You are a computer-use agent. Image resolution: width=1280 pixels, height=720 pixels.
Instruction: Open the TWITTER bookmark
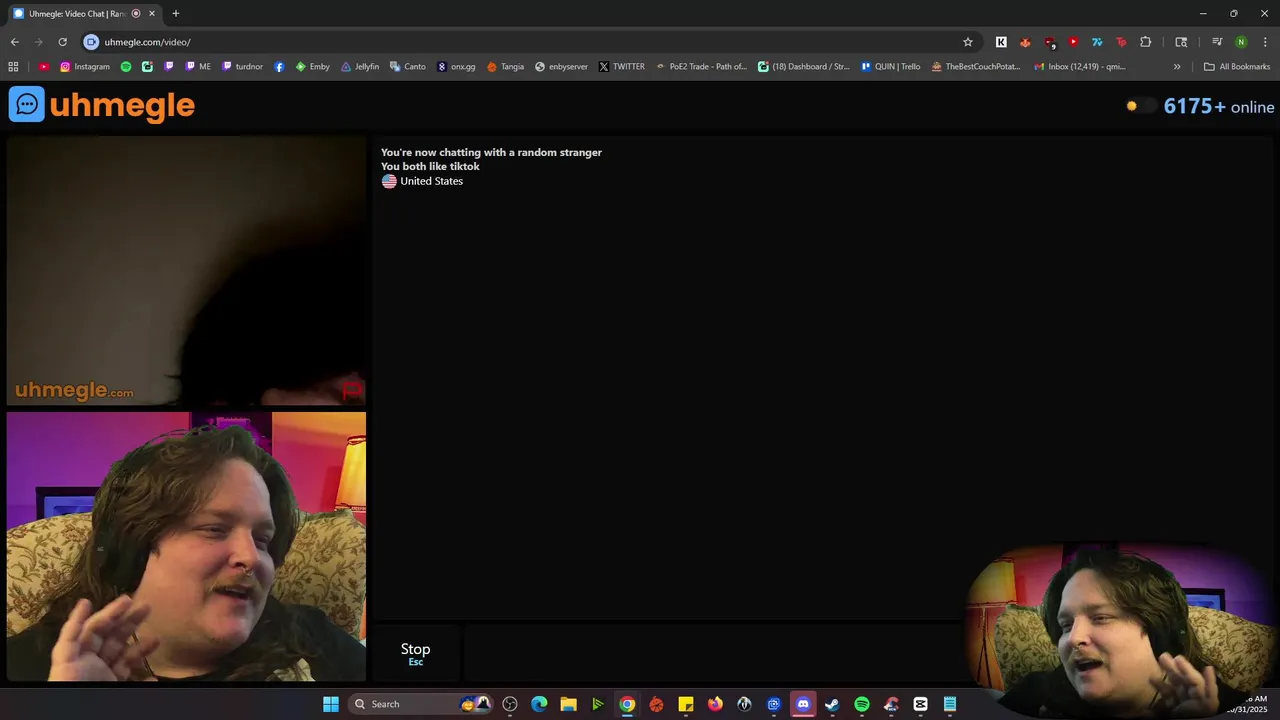(621, 67)
